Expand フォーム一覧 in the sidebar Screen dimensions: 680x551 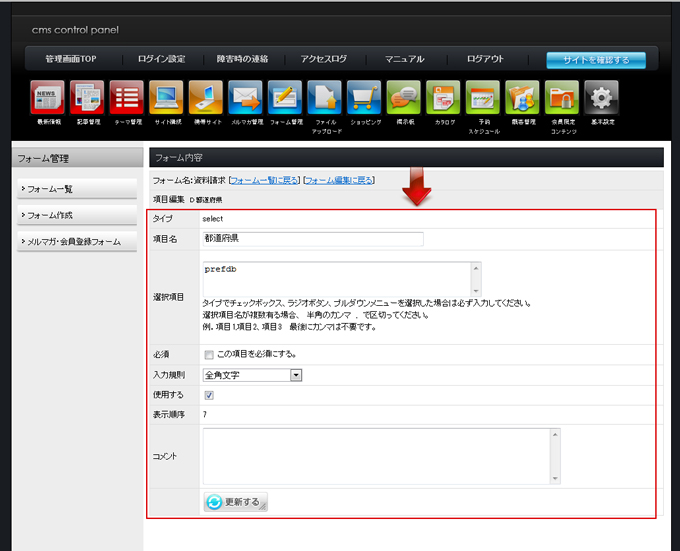tap(76, 188)
